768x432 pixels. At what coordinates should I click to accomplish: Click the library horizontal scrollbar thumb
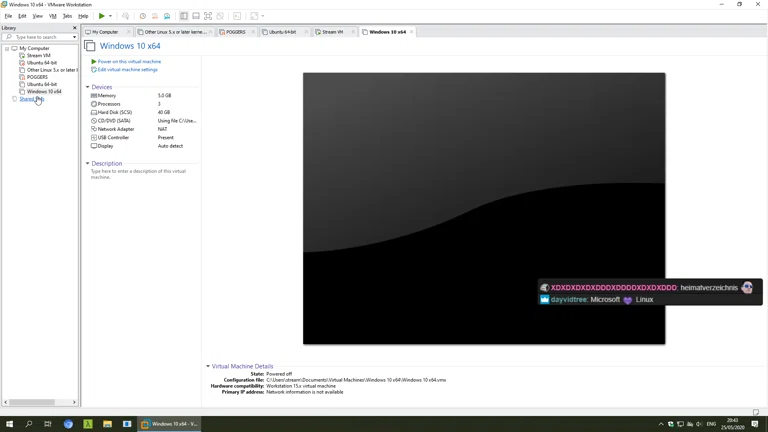[x=32, y=403]
